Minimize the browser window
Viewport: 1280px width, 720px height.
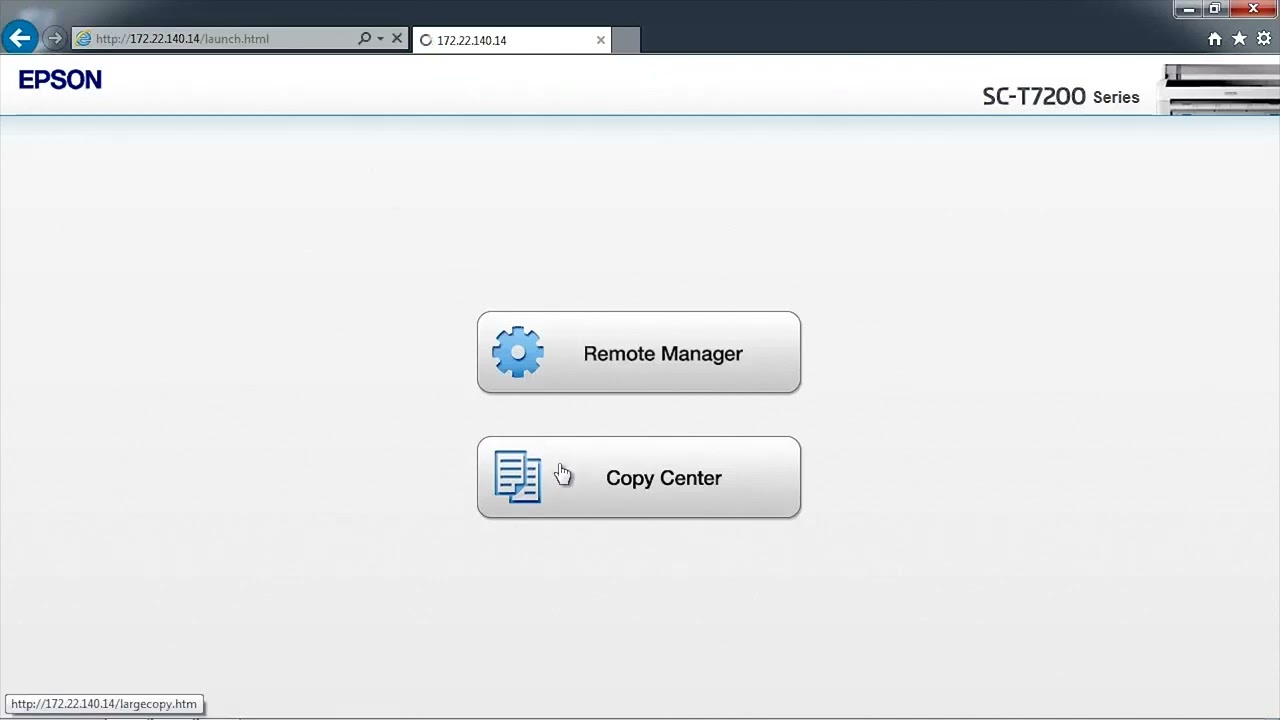coord(1188,9)
